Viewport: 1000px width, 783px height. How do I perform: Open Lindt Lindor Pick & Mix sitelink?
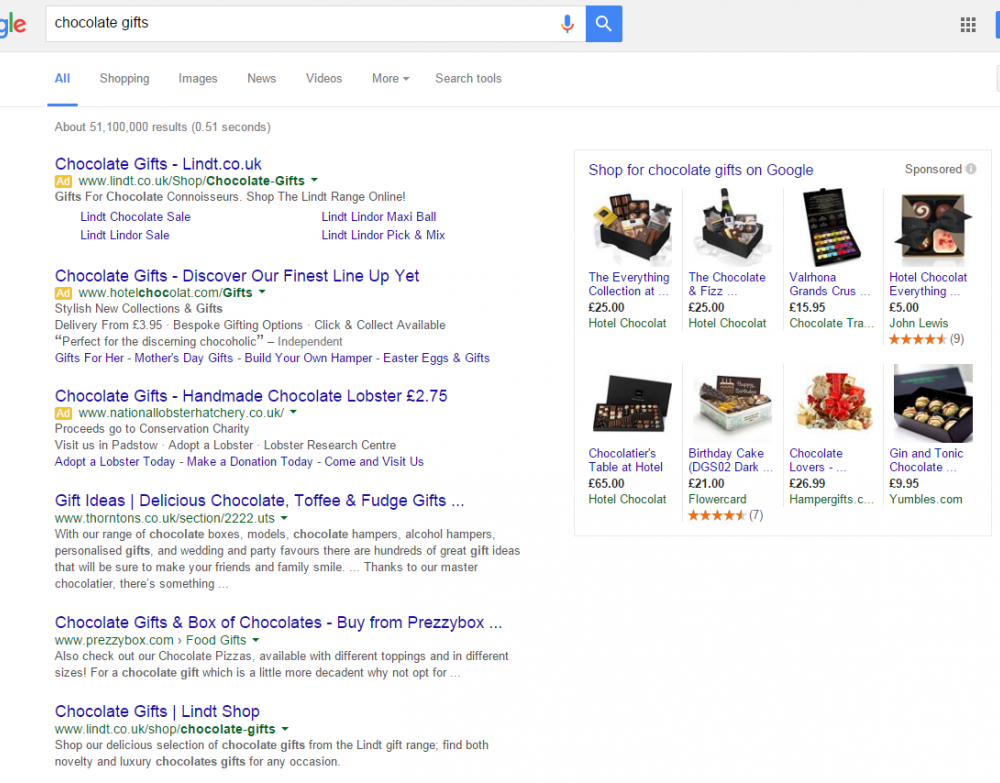[383, 235]
